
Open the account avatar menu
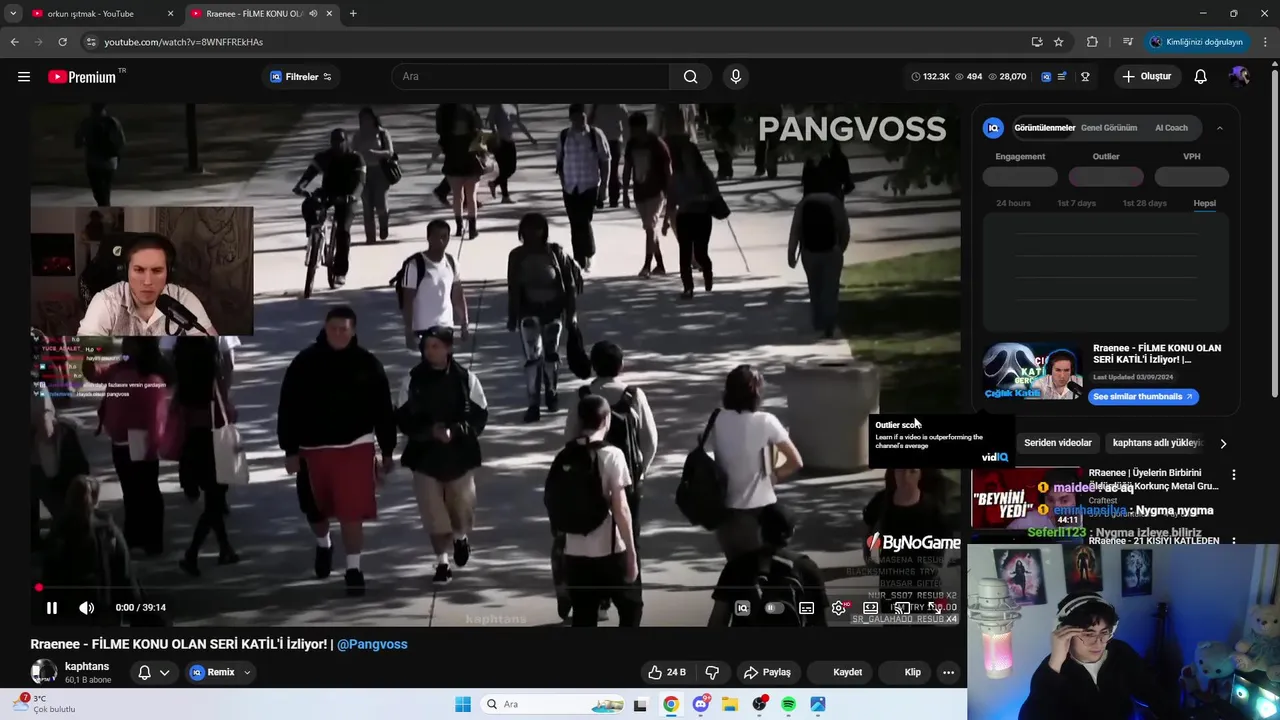[1239, 77]
